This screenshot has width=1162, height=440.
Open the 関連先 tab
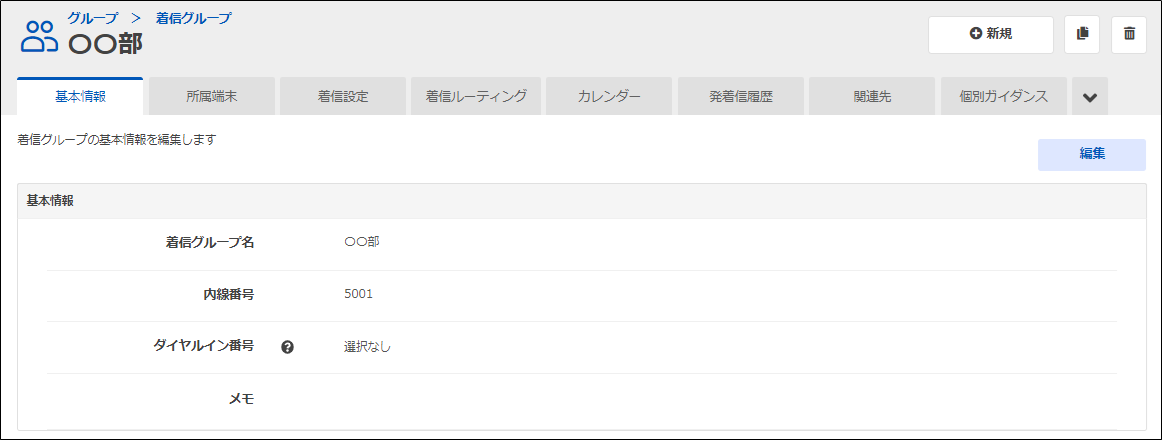872,96
